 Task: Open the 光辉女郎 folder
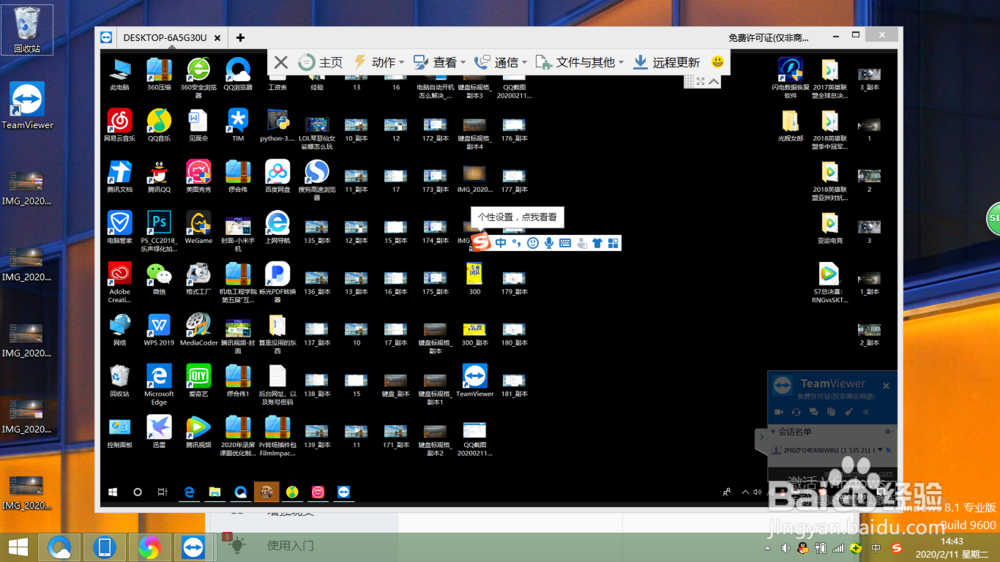790,124
